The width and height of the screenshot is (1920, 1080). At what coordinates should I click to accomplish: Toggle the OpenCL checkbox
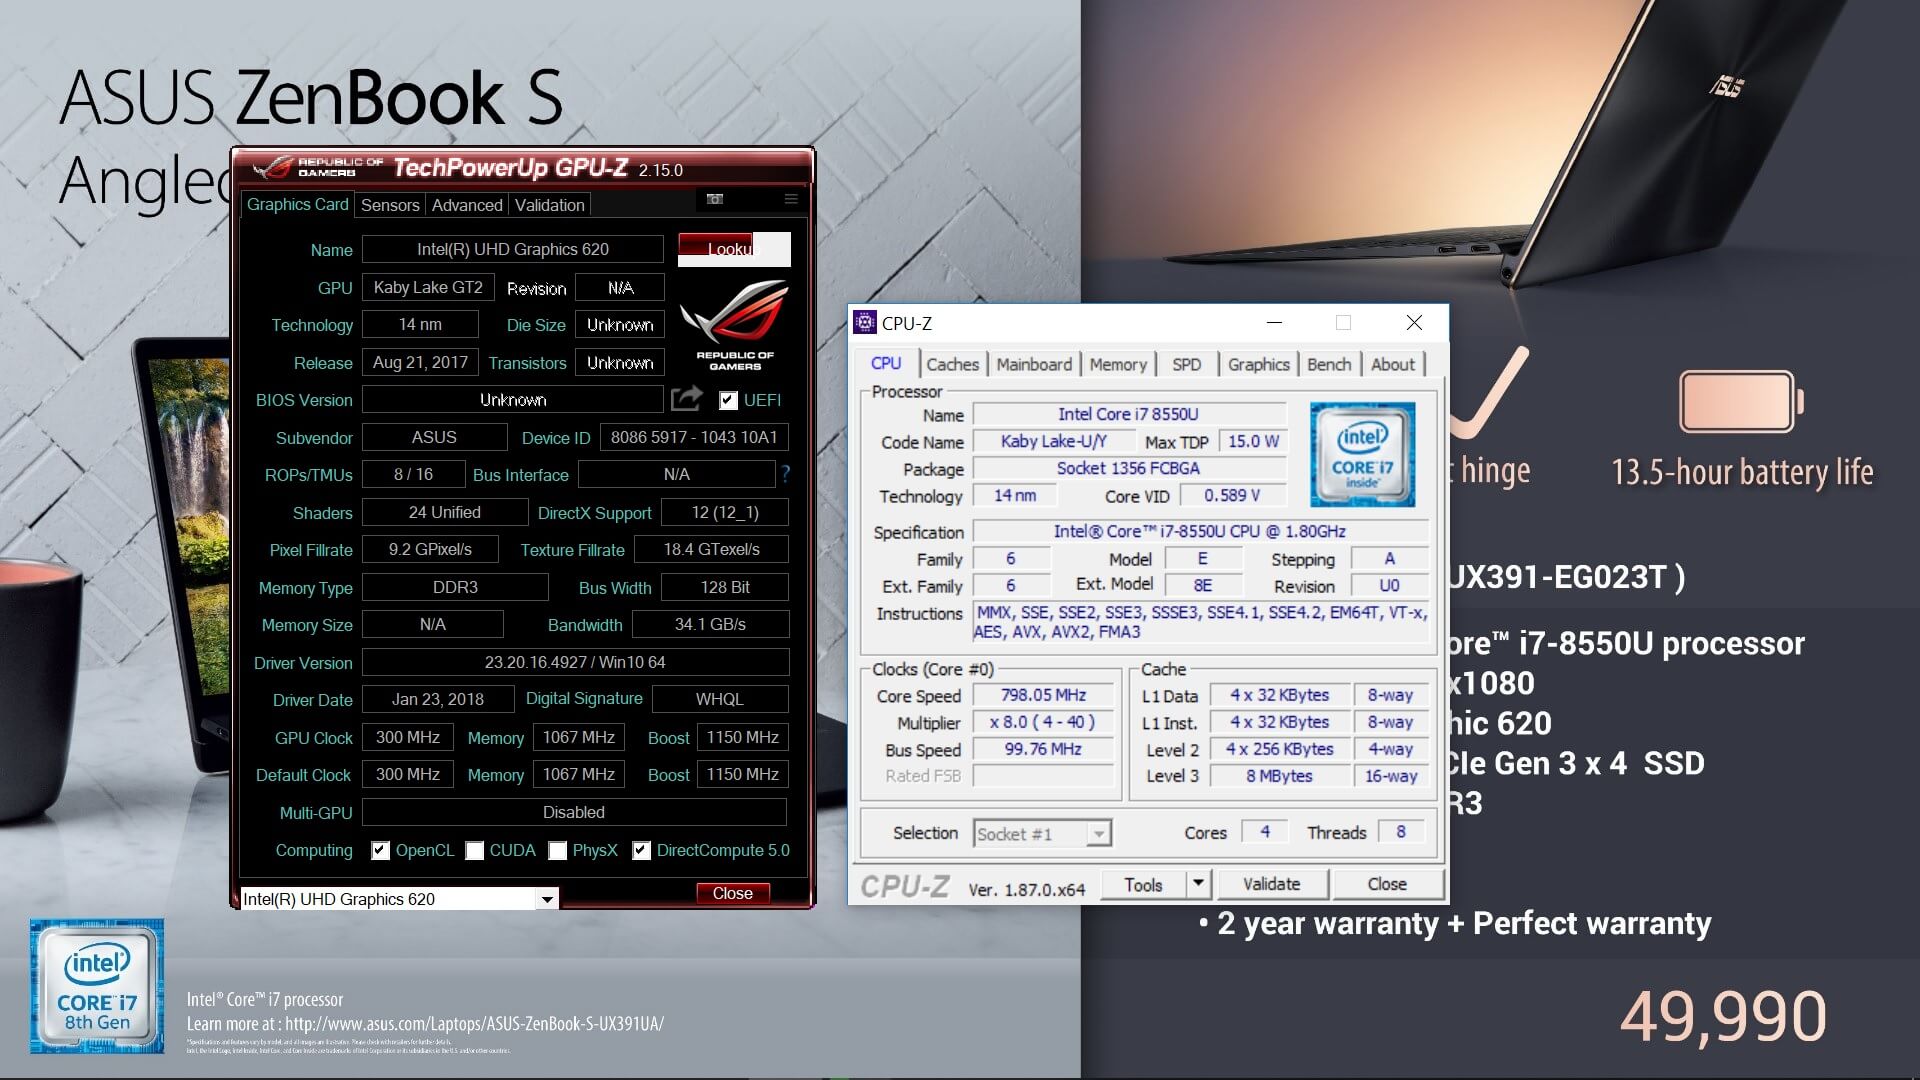[x=380, y=850]
